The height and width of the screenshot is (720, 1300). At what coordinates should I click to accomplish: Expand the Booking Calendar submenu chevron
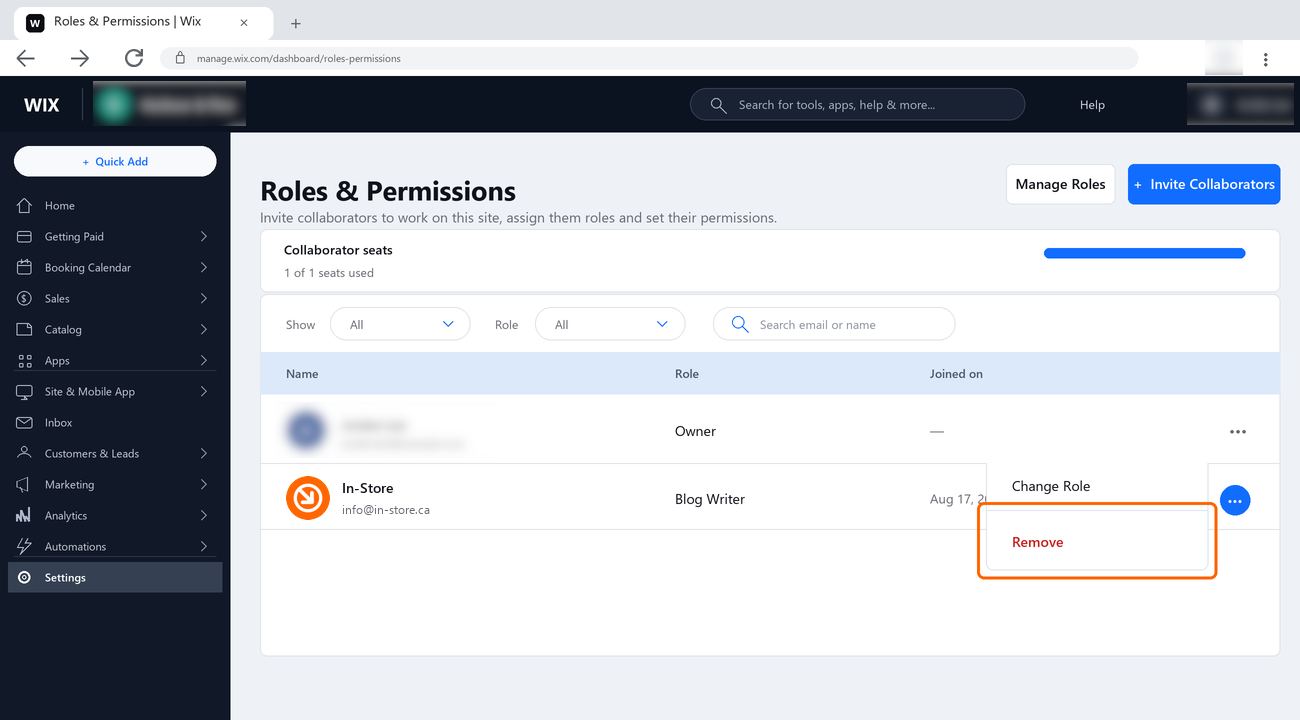click(x=204, y=268)
